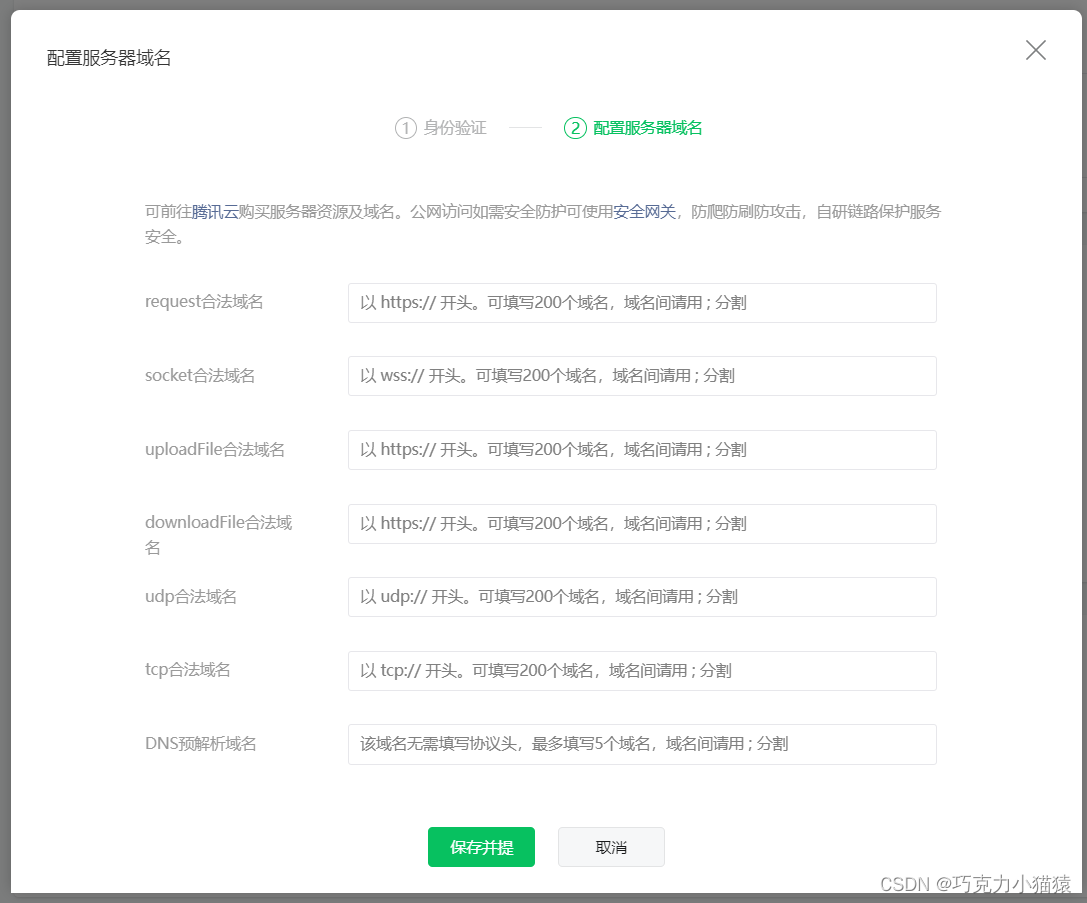This screenshot has width=1087, height=903.
Task: Focus the downloadFile合法域名 input field
Action: [x=641, y=523]
